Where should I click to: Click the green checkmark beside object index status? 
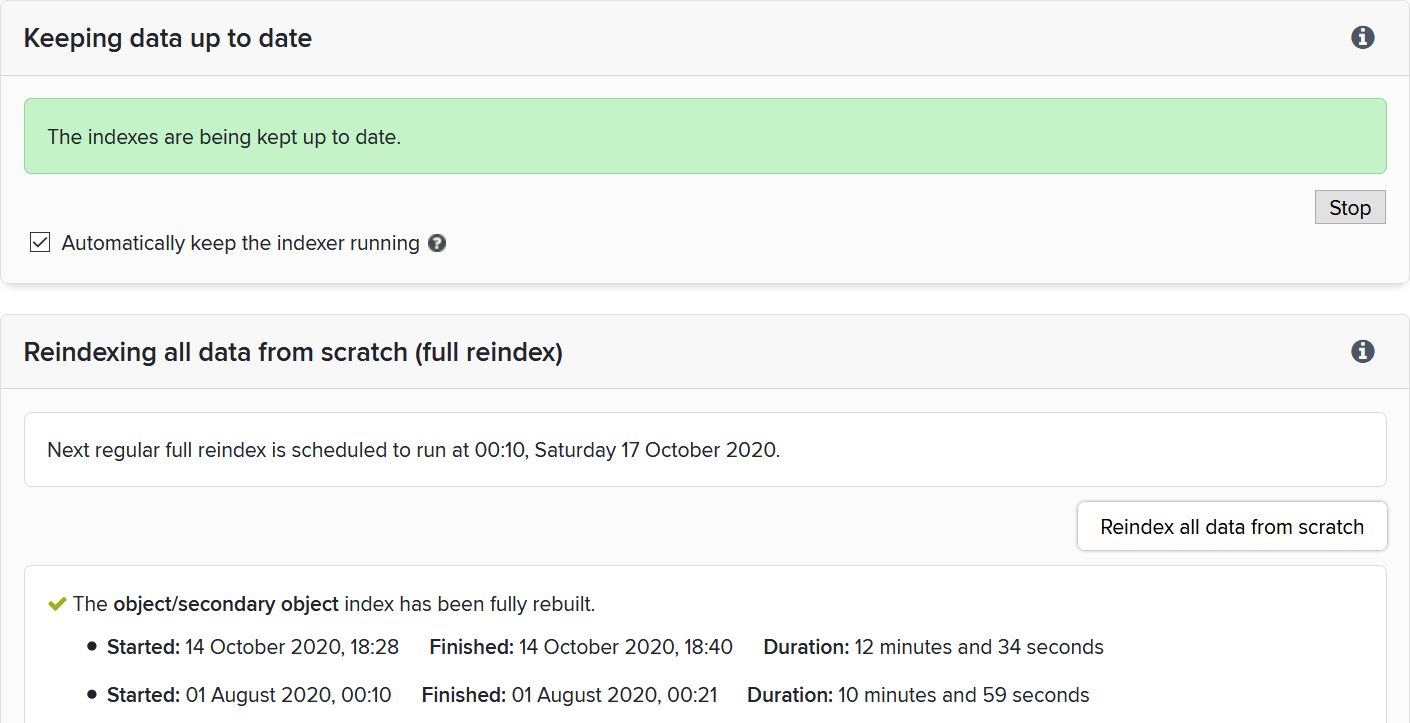click(x=57, y=604)
